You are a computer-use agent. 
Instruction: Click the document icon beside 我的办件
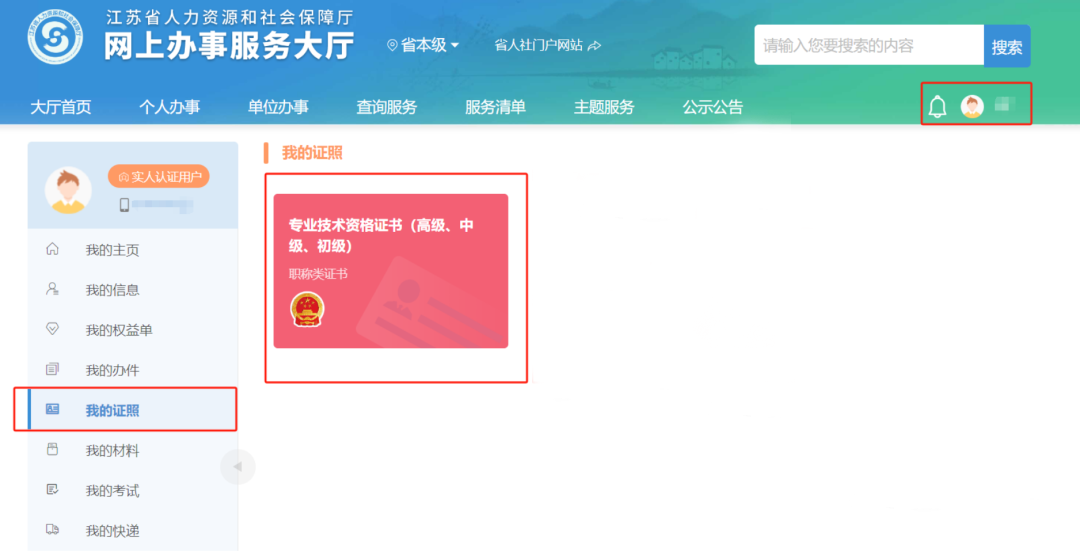coord(52,369)
